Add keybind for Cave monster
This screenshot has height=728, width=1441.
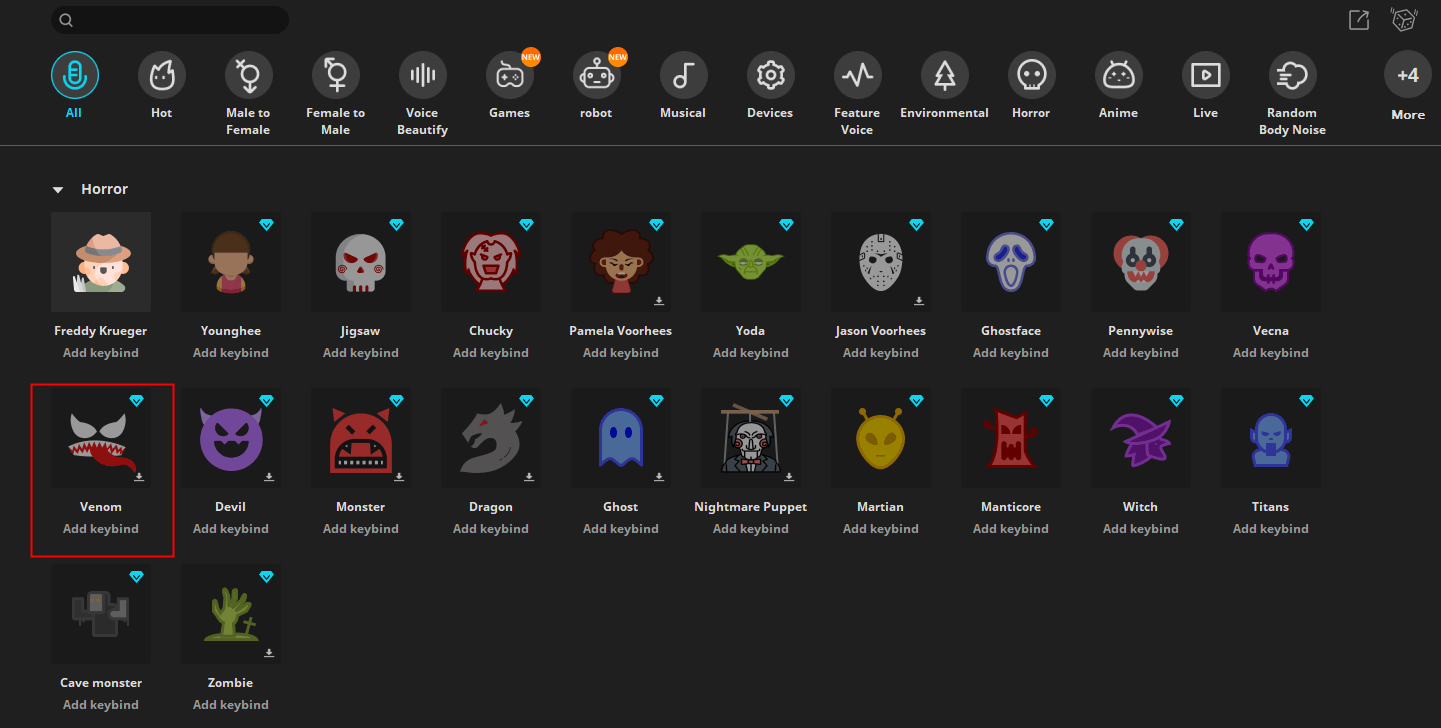(101, 705)
